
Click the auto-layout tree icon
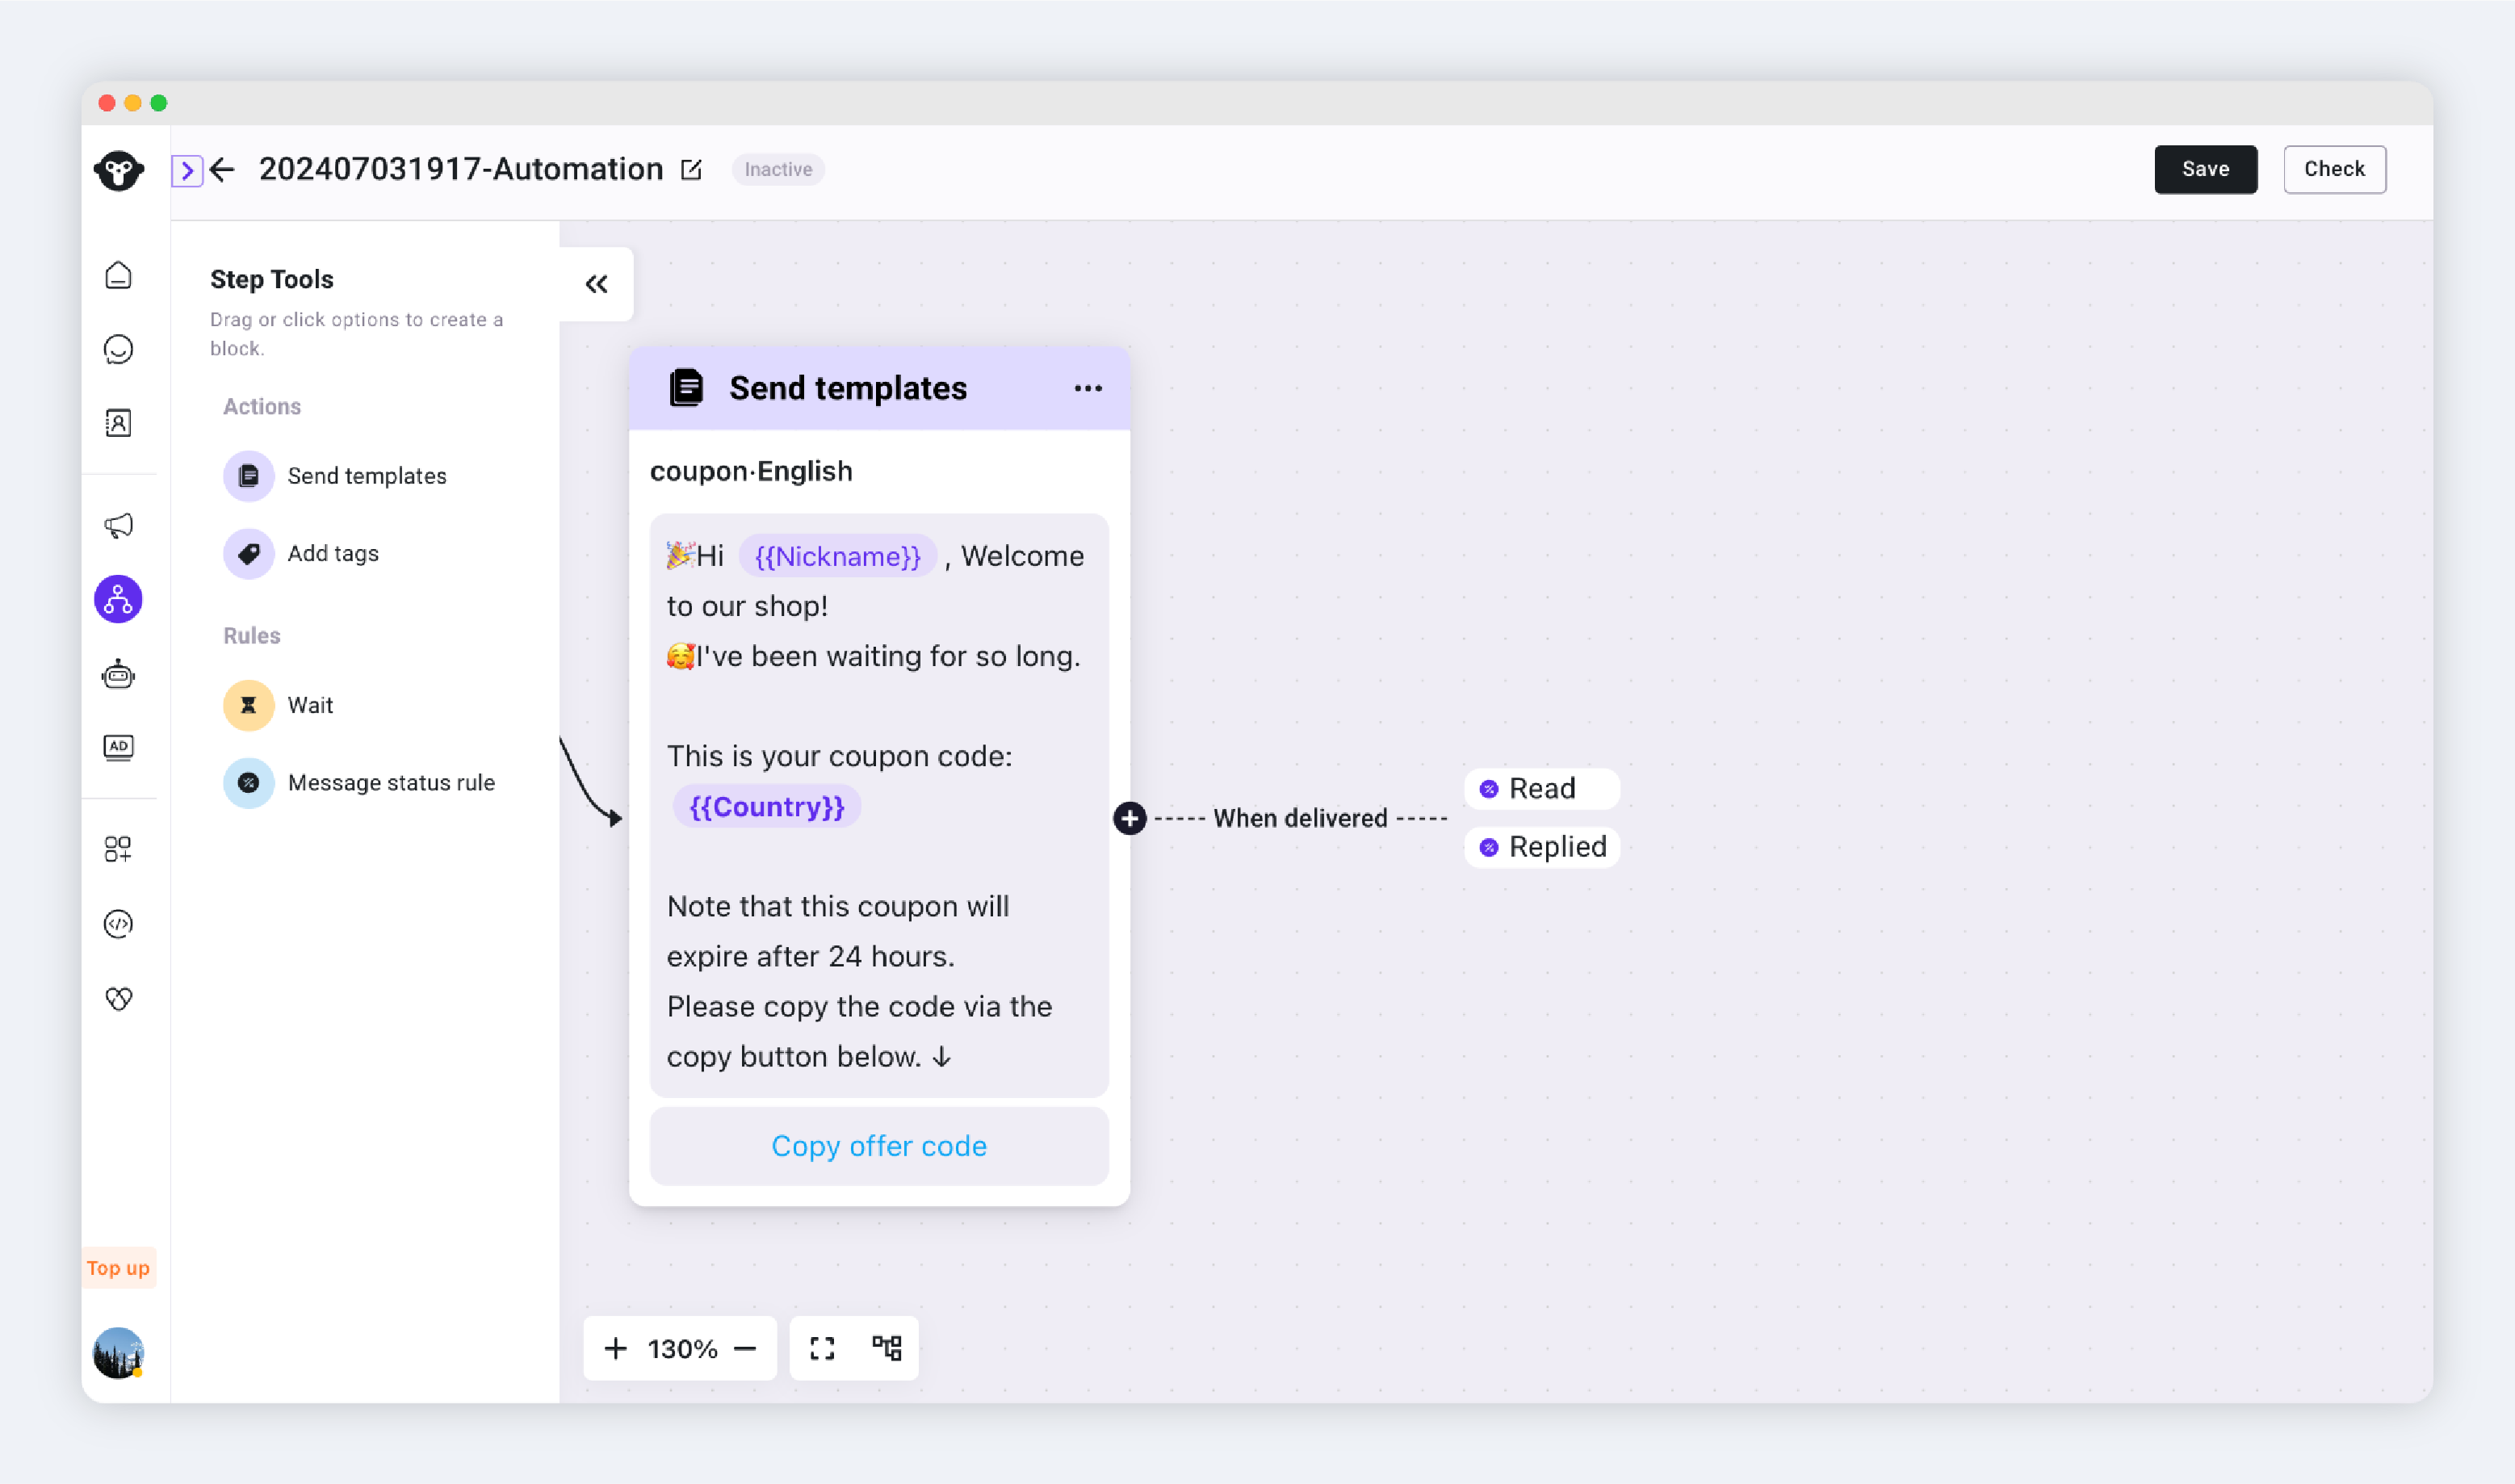[886, 1348]
